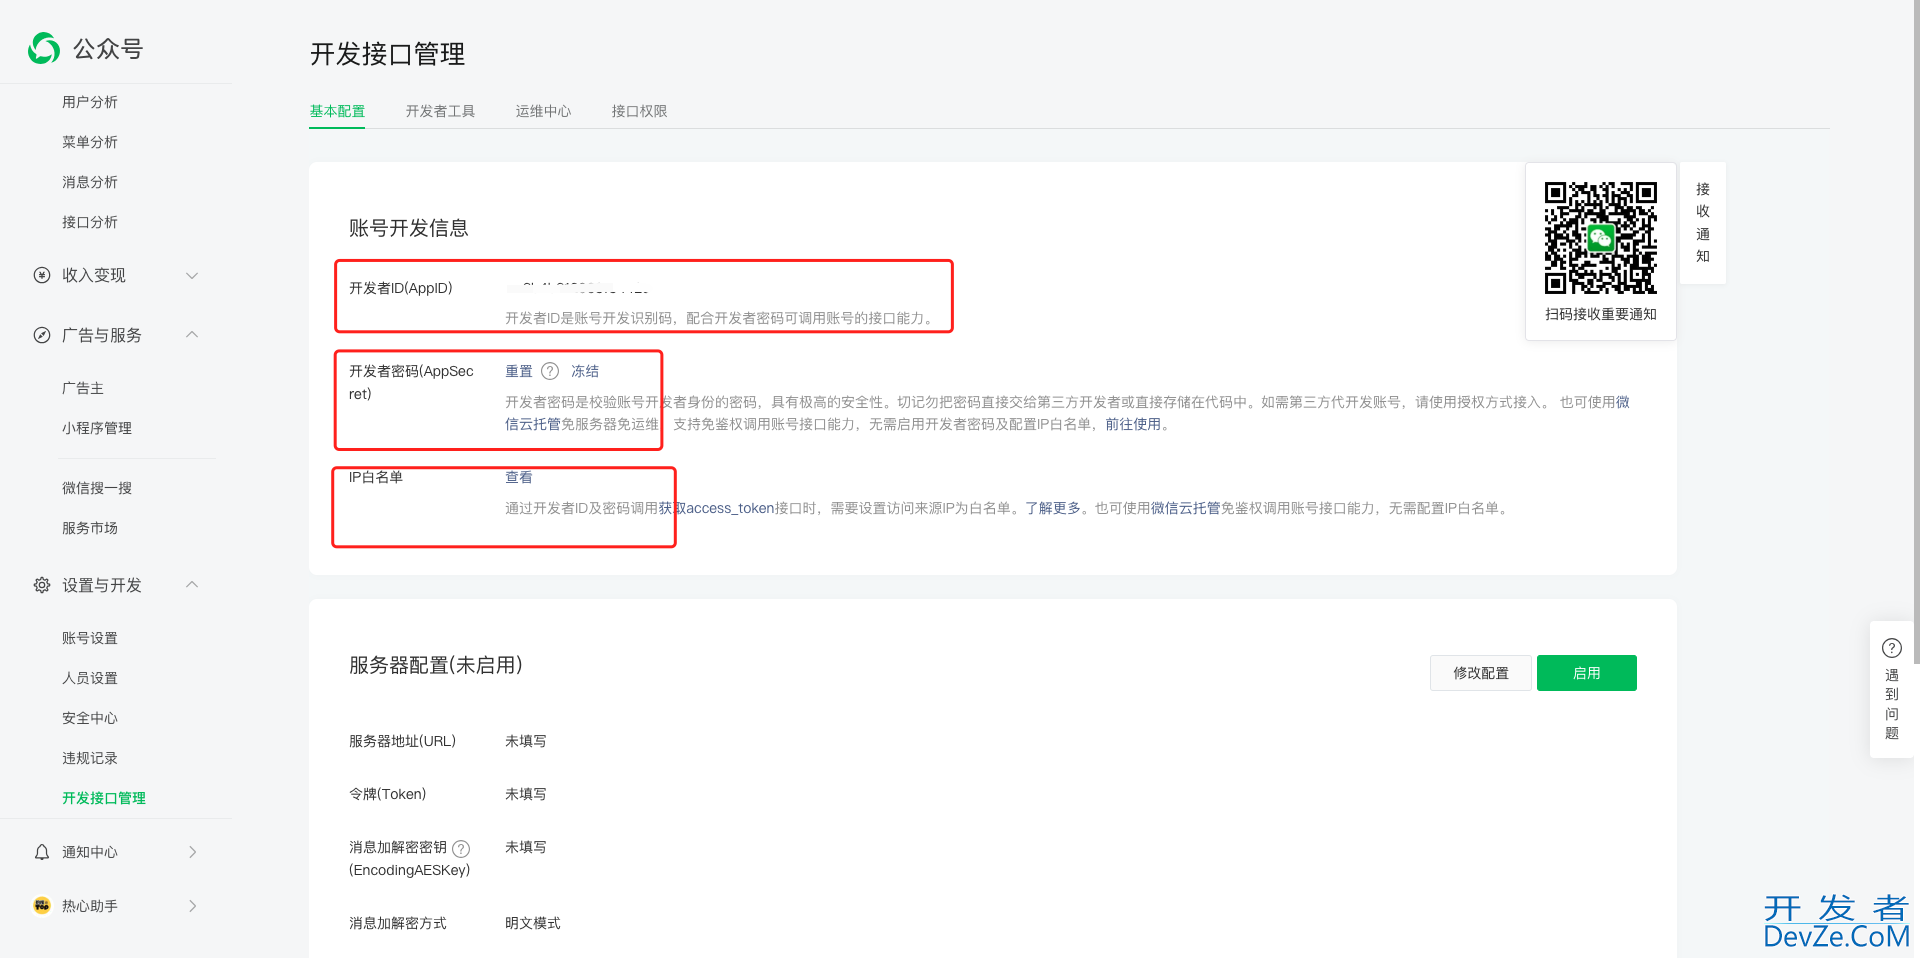Click the 修改配置 button
1920x958 pixels.
coord(1481,673)
